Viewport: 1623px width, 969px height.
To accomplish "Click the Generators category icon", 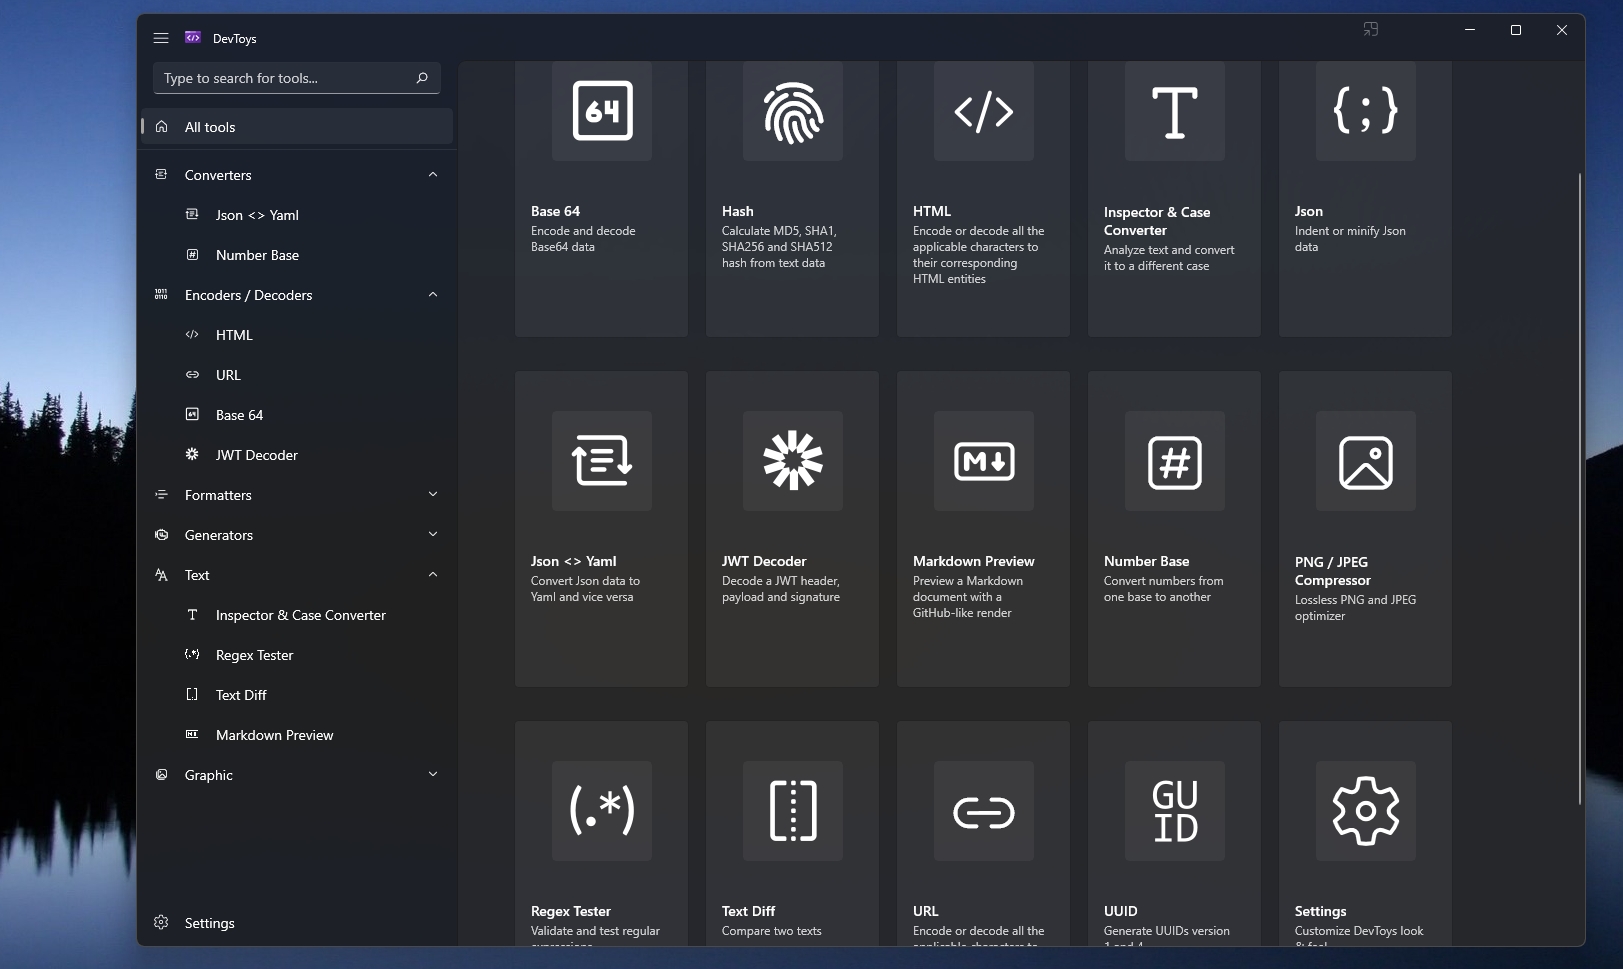I will point(161,535).
